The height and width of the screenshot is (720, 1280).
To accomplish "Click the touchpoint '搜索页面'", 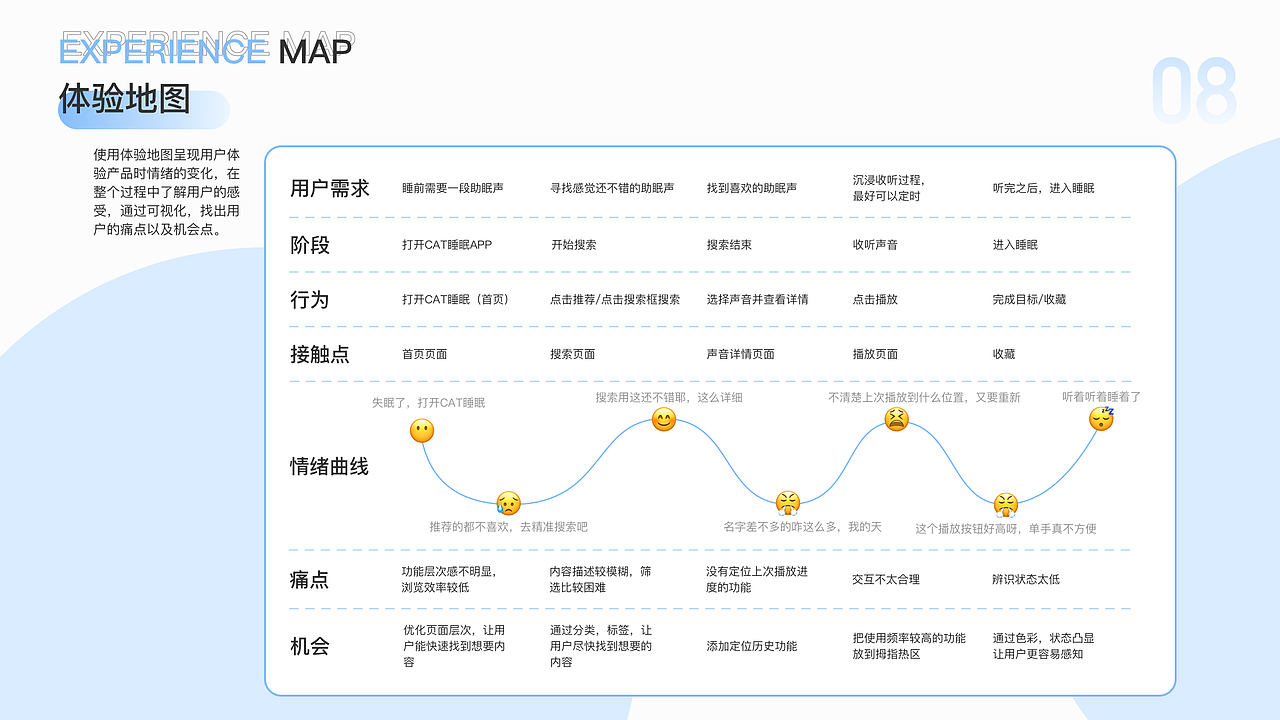I will [573, 354].
